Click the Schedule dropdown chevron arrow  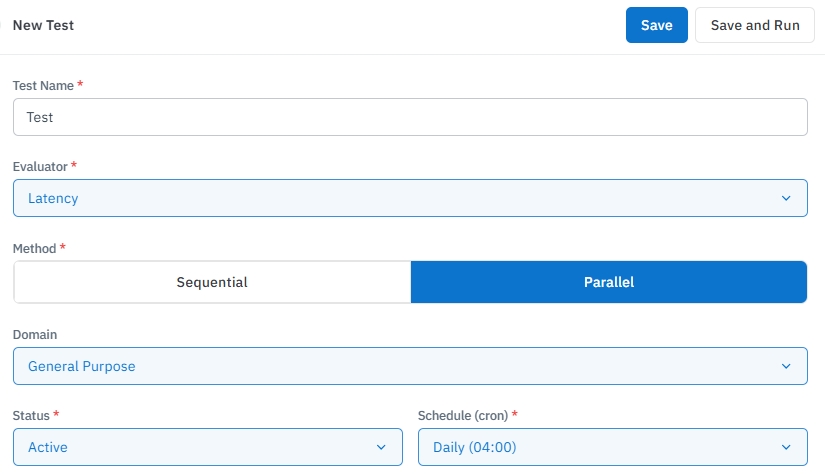coord(785,447)
